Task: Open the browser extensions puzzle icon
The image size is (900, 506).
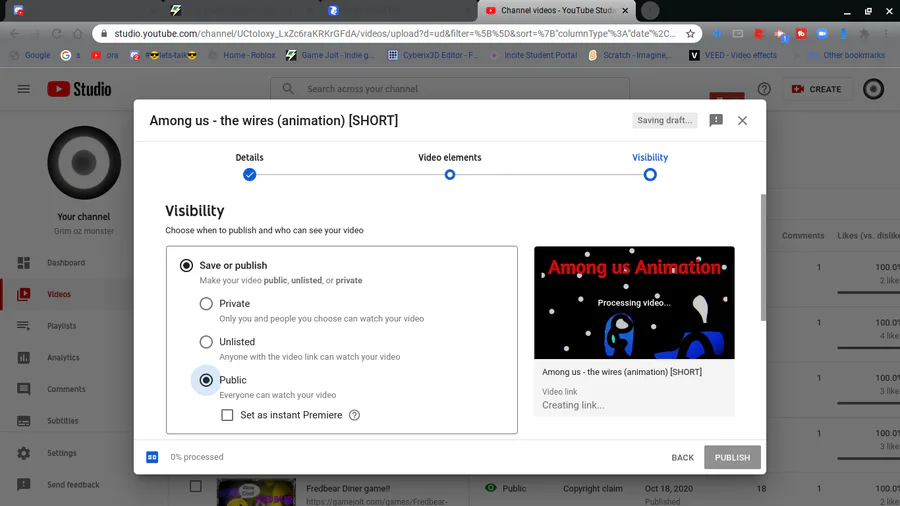Action: coord(864,34)
